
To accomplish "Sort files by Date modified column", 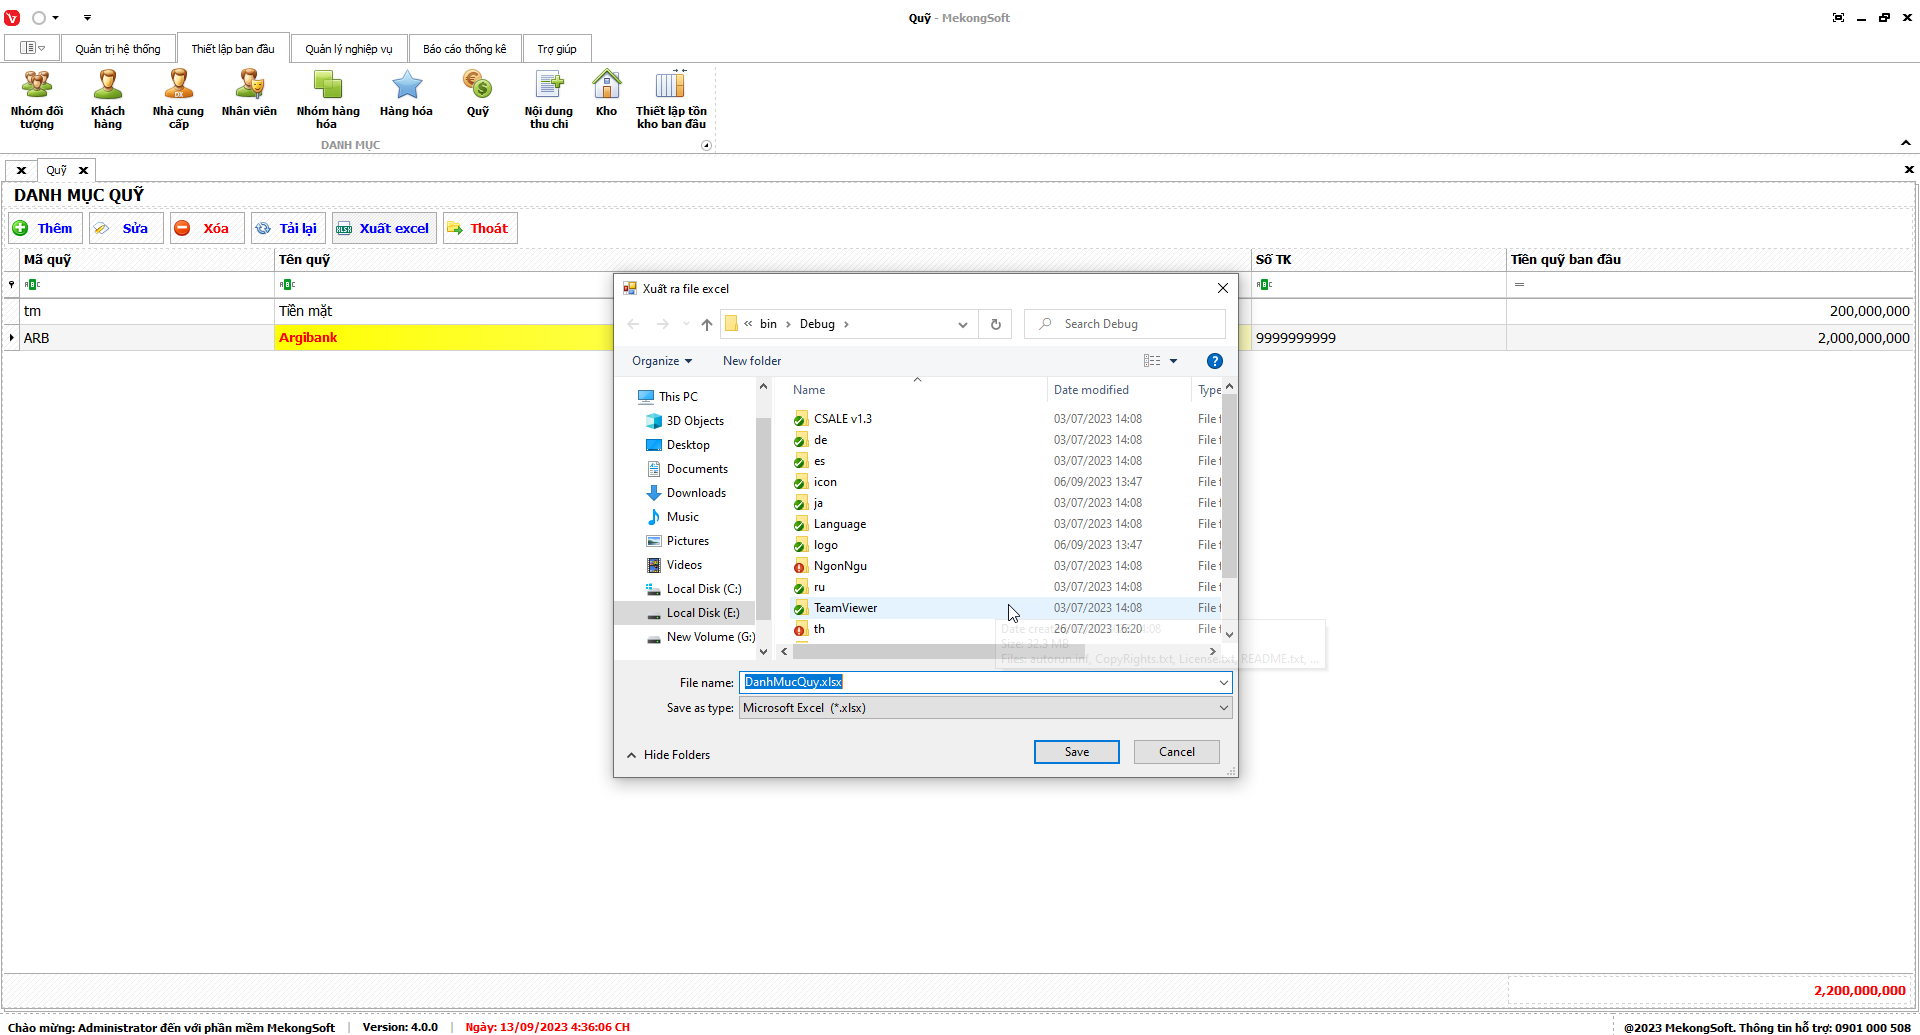I will [x=1091, y=390].
